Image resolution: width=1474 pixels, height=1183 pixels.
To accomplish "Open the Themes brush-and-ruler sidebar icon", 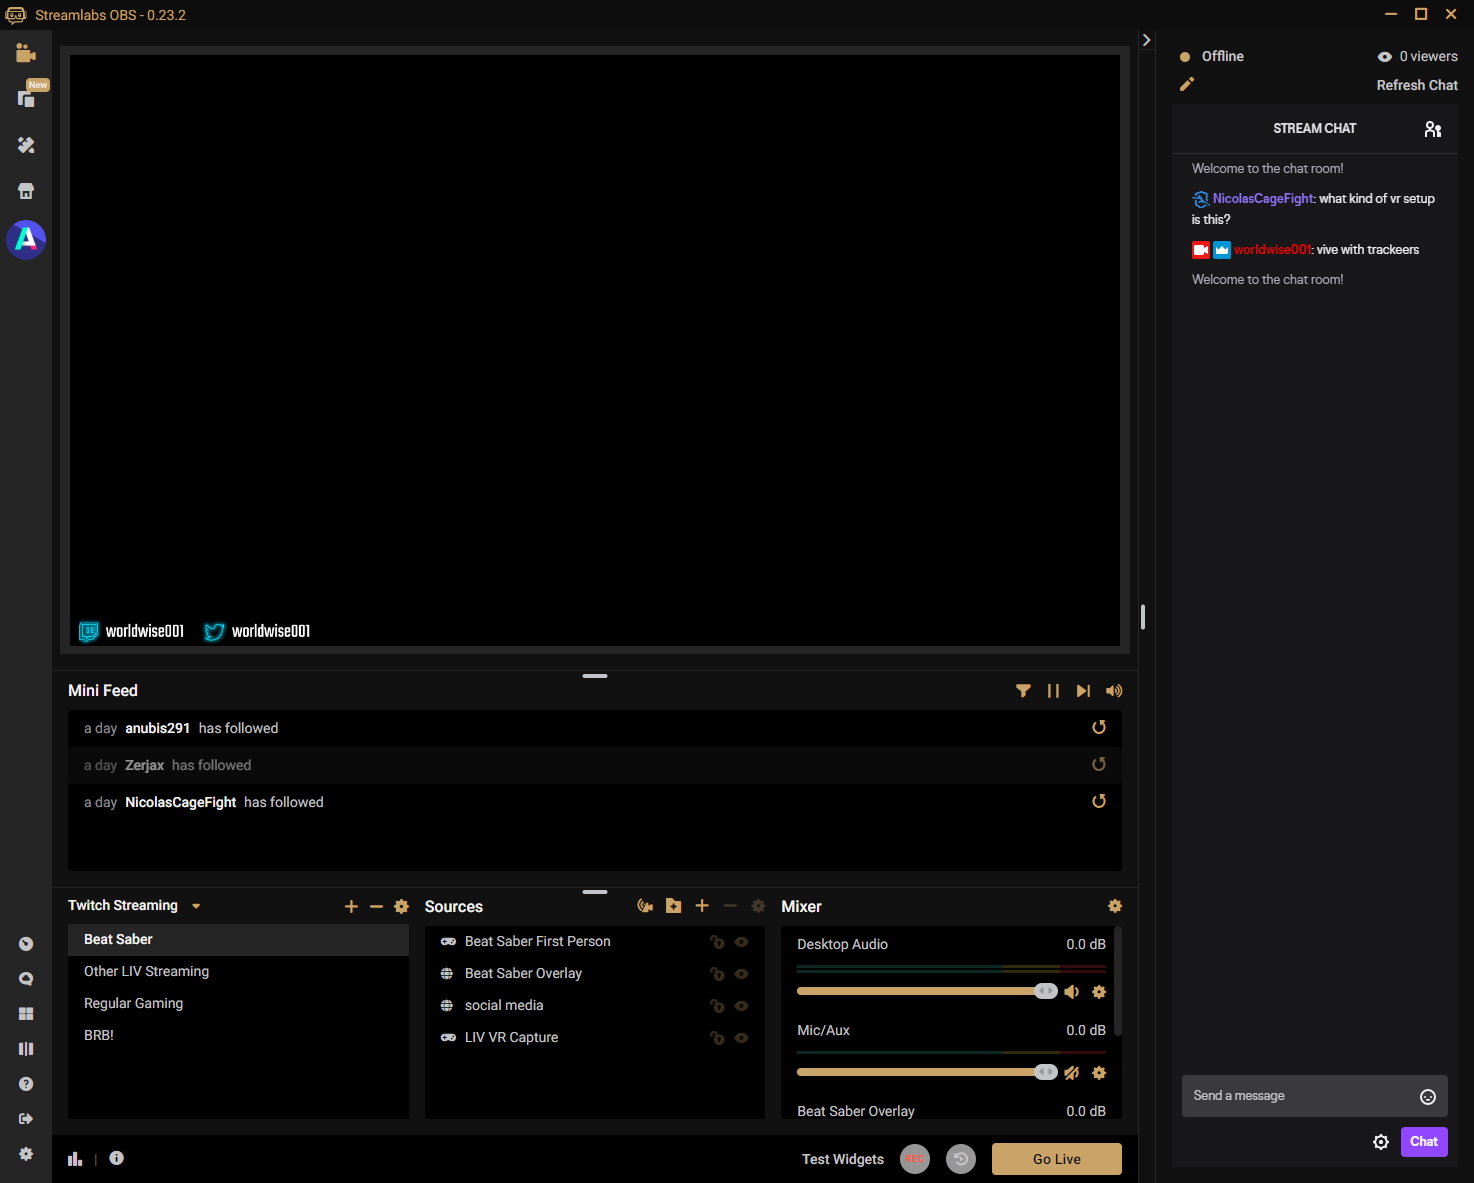I will point(26,145).
